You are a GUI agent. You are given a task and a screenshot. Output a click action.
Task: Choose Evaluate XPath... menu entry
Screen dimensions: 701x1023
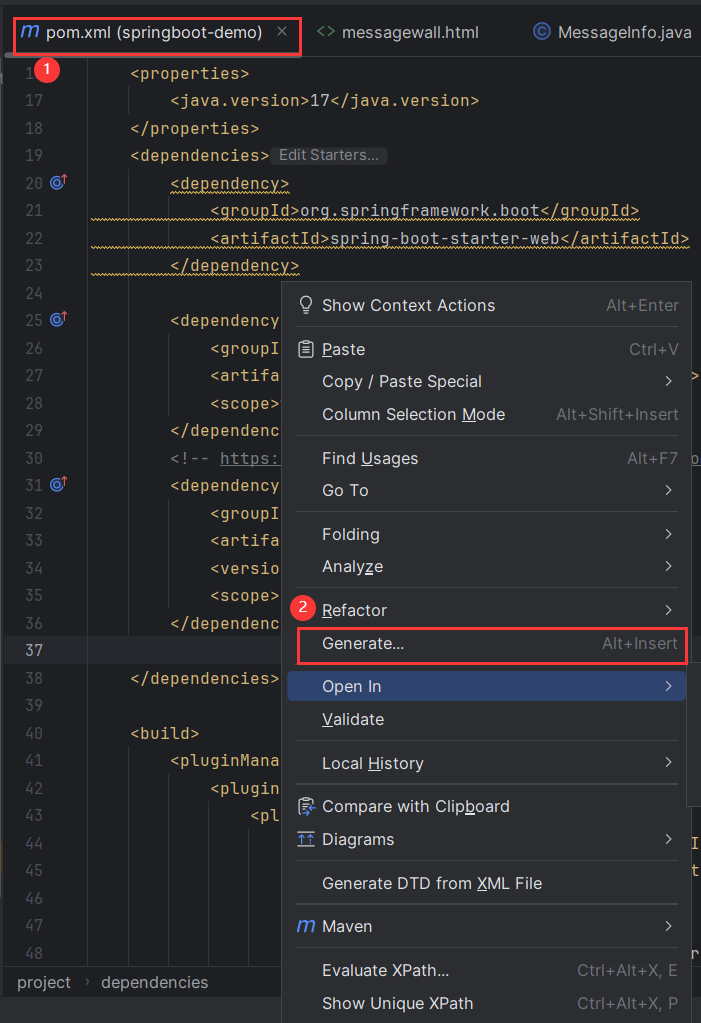point(486,970)
